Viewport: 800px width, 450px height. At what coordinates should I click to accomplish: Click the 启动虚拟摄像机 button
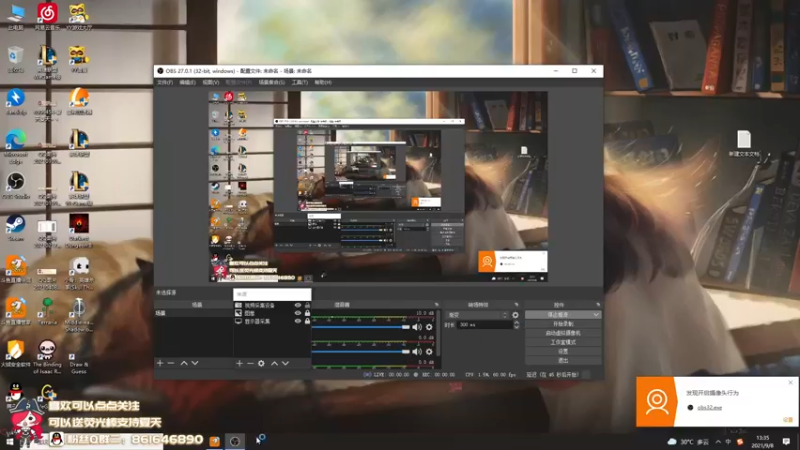coord(563,333)
